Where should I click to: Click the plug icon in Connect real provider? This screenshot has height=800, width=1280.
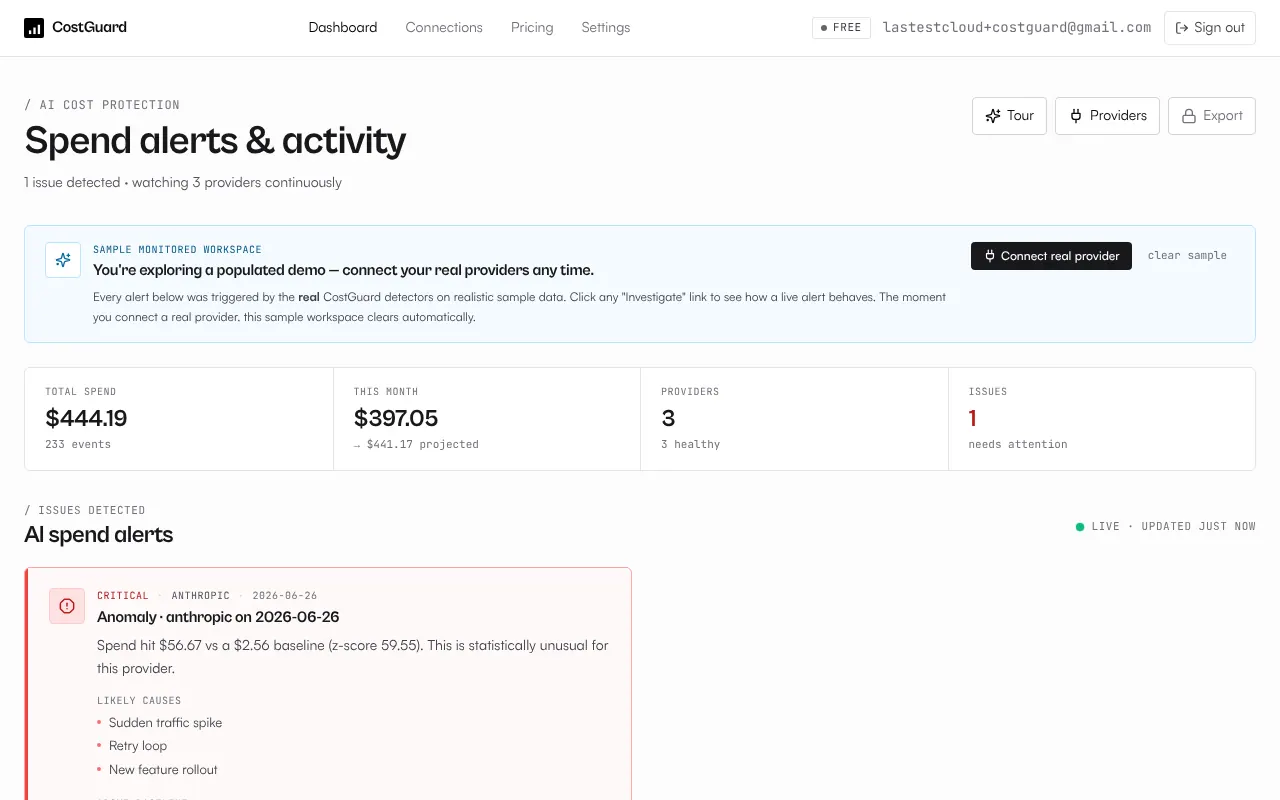coord(990,256)
